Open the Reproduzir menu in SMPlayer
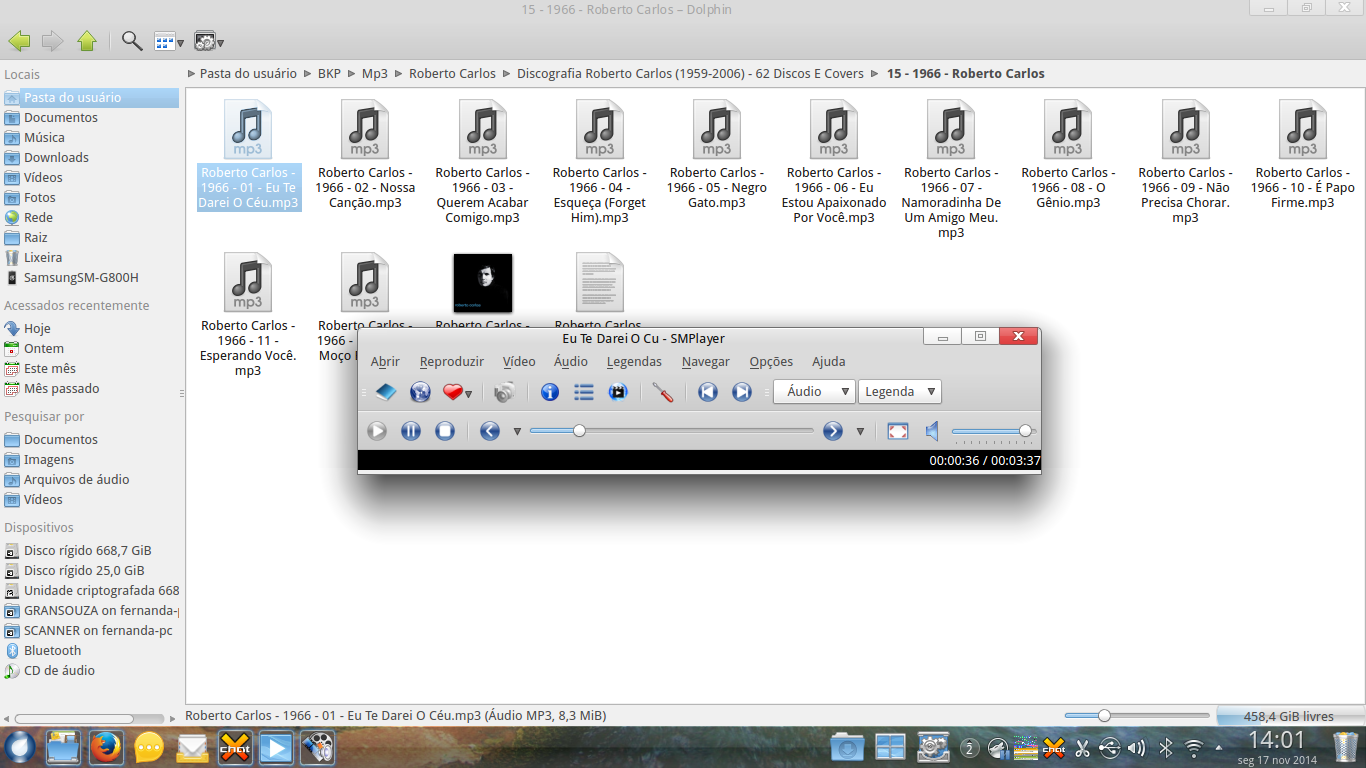The image size is (1366, 768). pyautogui.click(x=452, y=362)
